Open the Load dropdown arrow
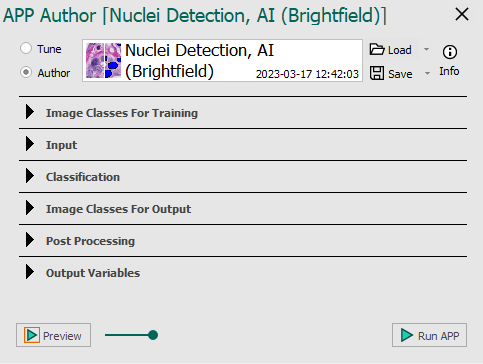 tap(426, 50)
